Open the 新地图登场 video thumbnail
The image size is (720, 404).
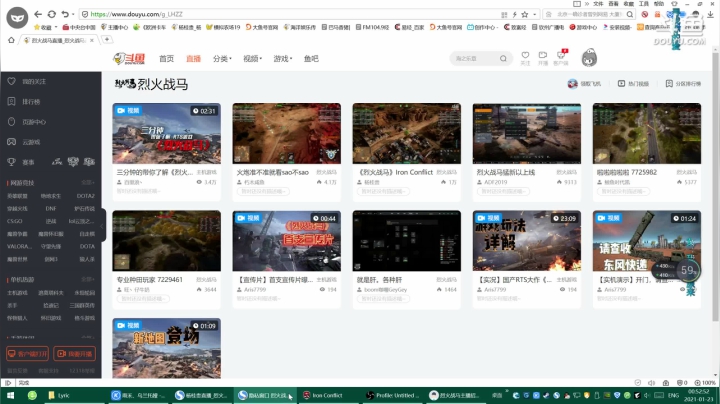coord(167,348)
